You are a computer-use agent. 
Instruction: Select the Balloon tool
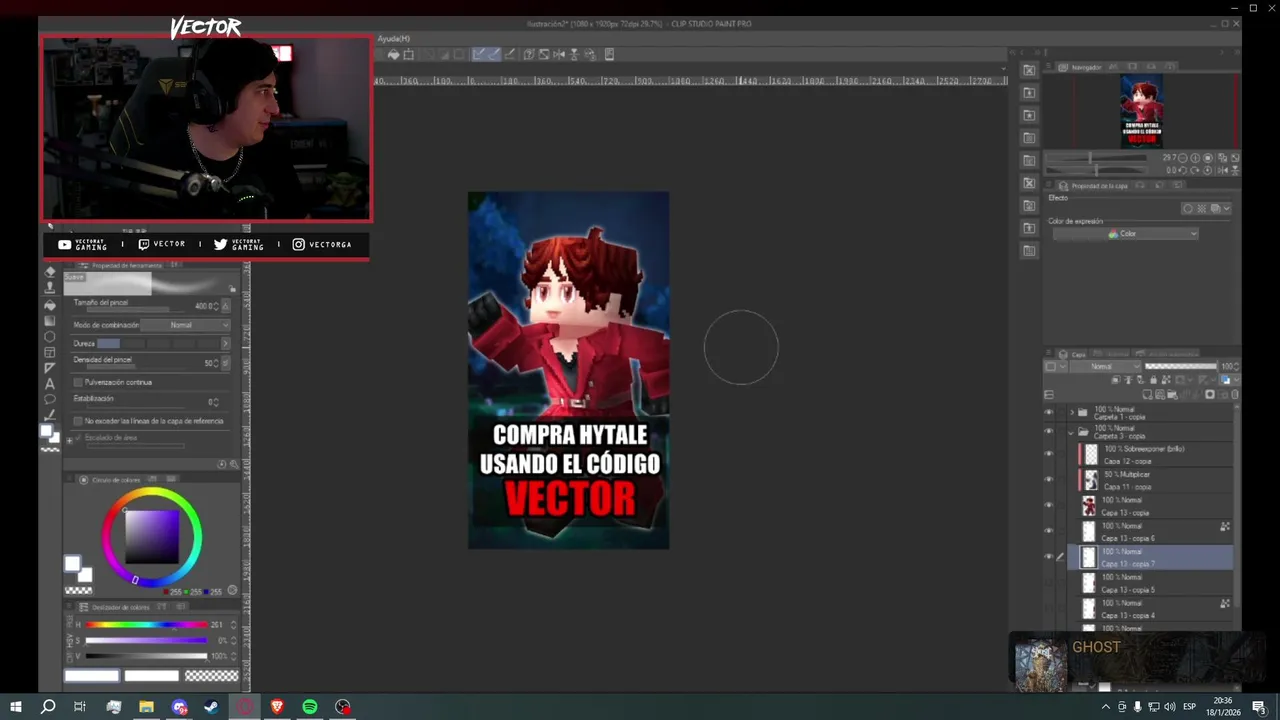pos(50,399)
